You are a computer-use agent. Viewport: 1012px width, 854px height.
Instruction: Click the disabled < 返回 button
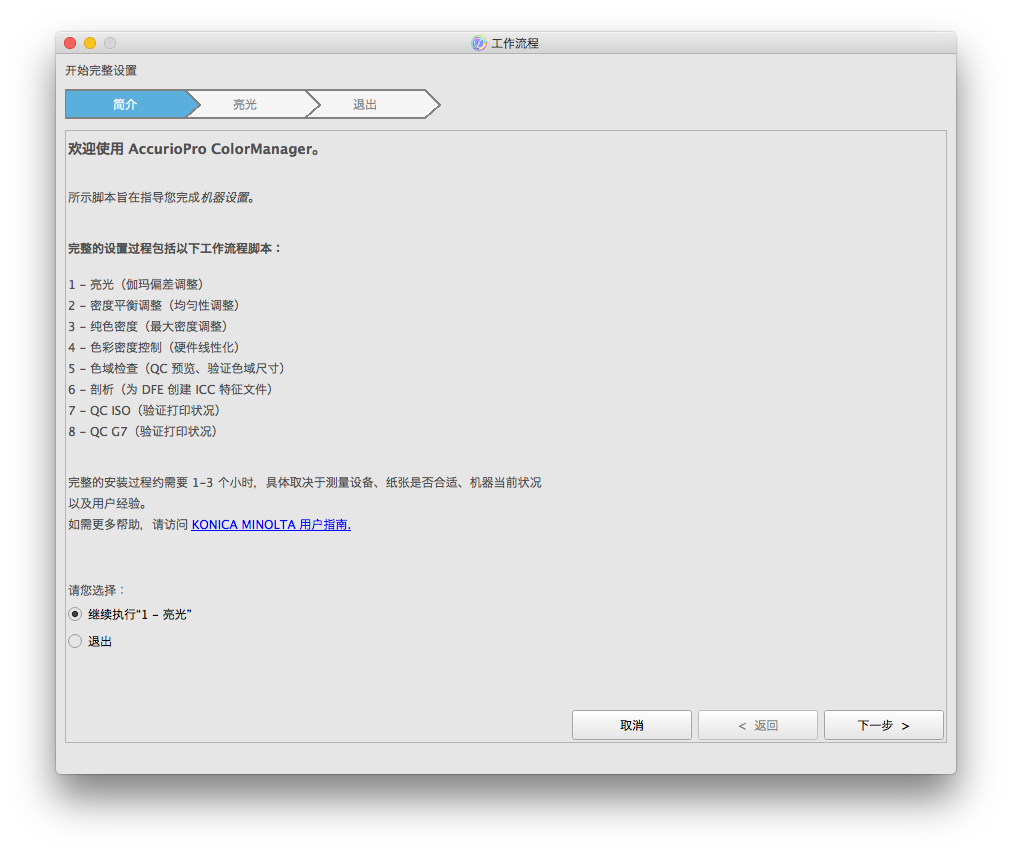tap(758, 726)
